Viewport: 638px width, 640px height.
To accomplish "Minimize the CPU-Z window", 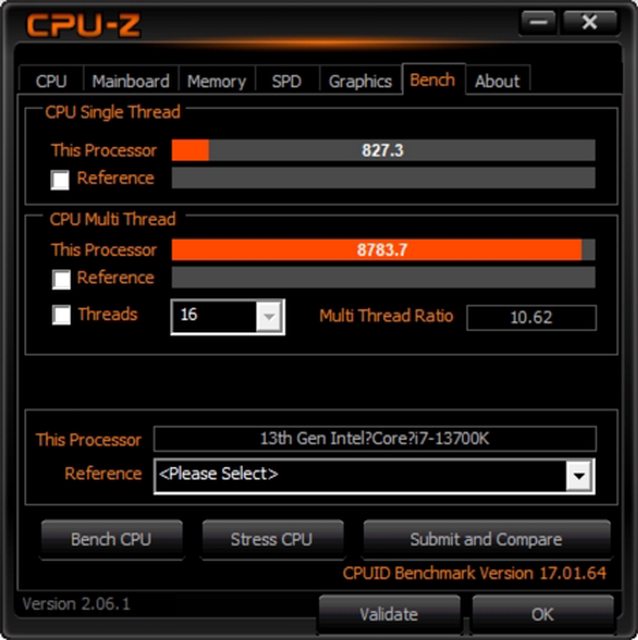I will pyautogui.click(x=538, y=22).
